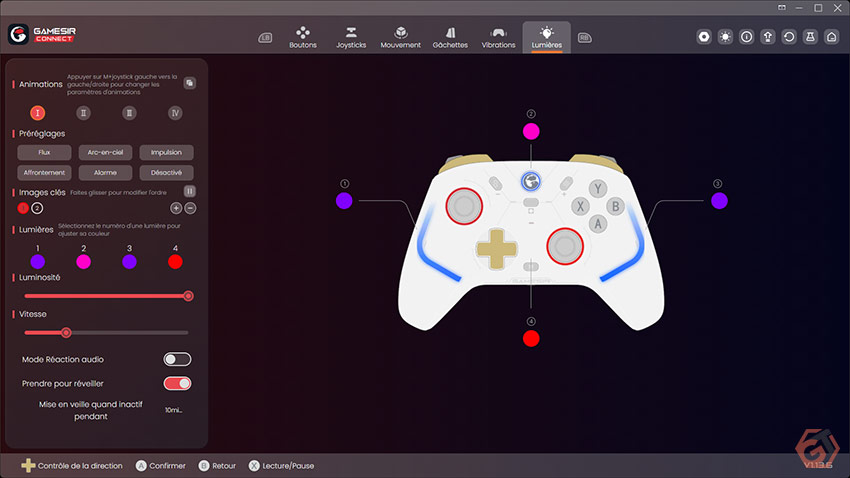Viewport: 850px width, 478px height.
Task: Click the firmware upload arrow icon
Action: (x=768, y=37)
